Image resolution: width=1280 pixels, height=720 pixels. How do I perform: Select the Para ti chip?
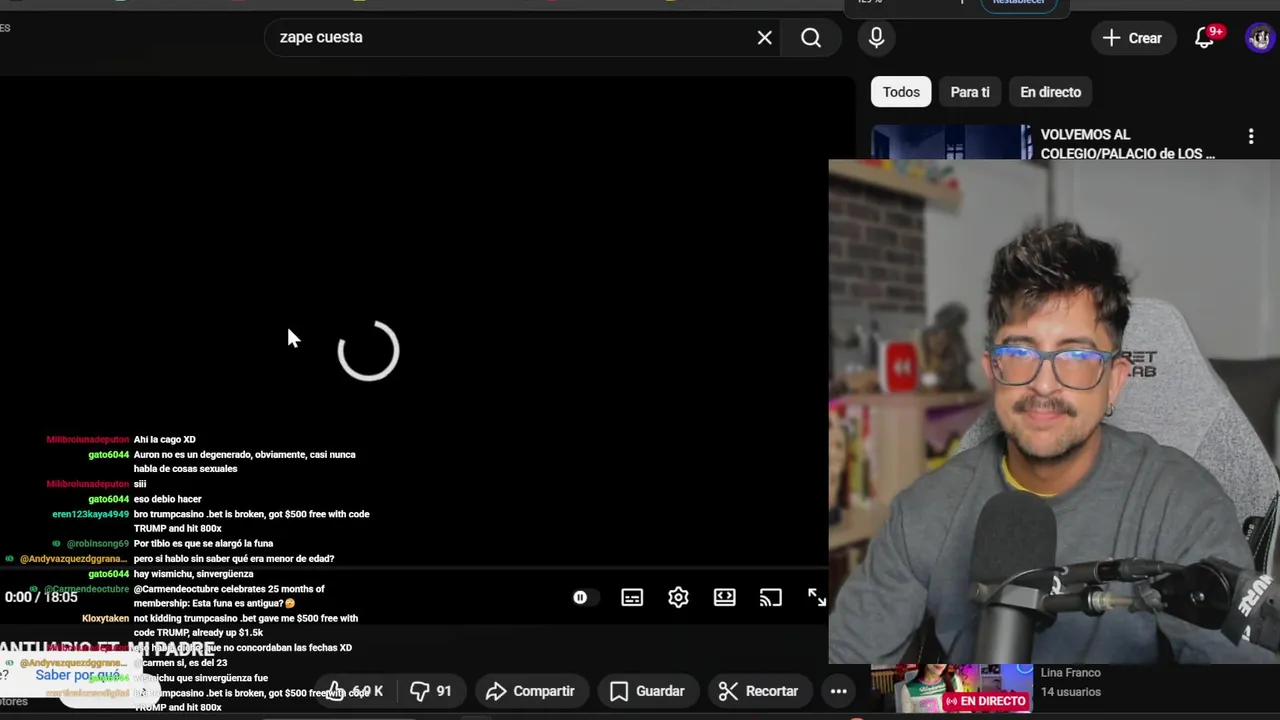click(x=970, y=92)
